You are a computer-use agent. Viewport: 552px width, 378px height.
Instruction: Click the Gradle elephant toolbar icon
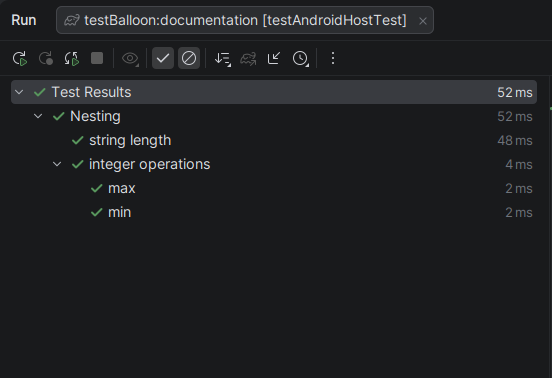click(248, 58)
